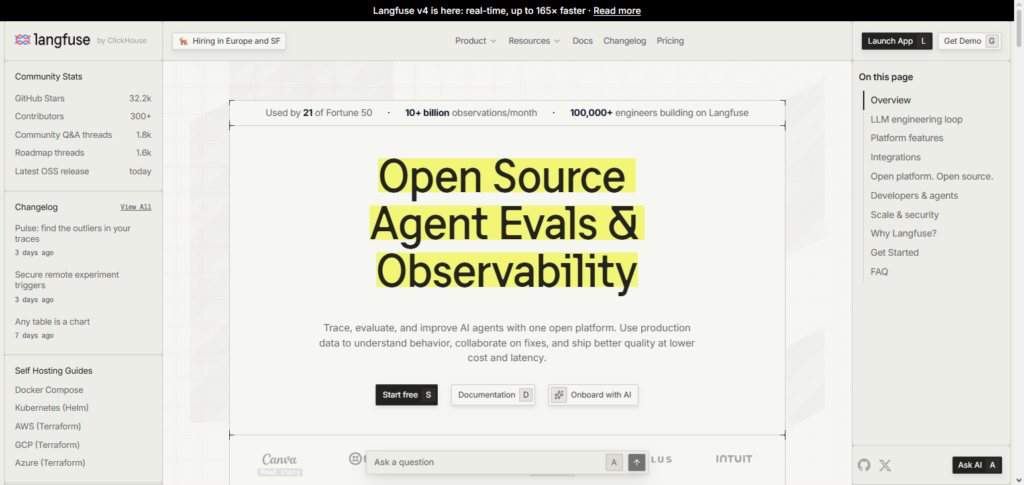Jump to Scale & security section
This screenshot has height=485, width=1024.
point(904,215)
